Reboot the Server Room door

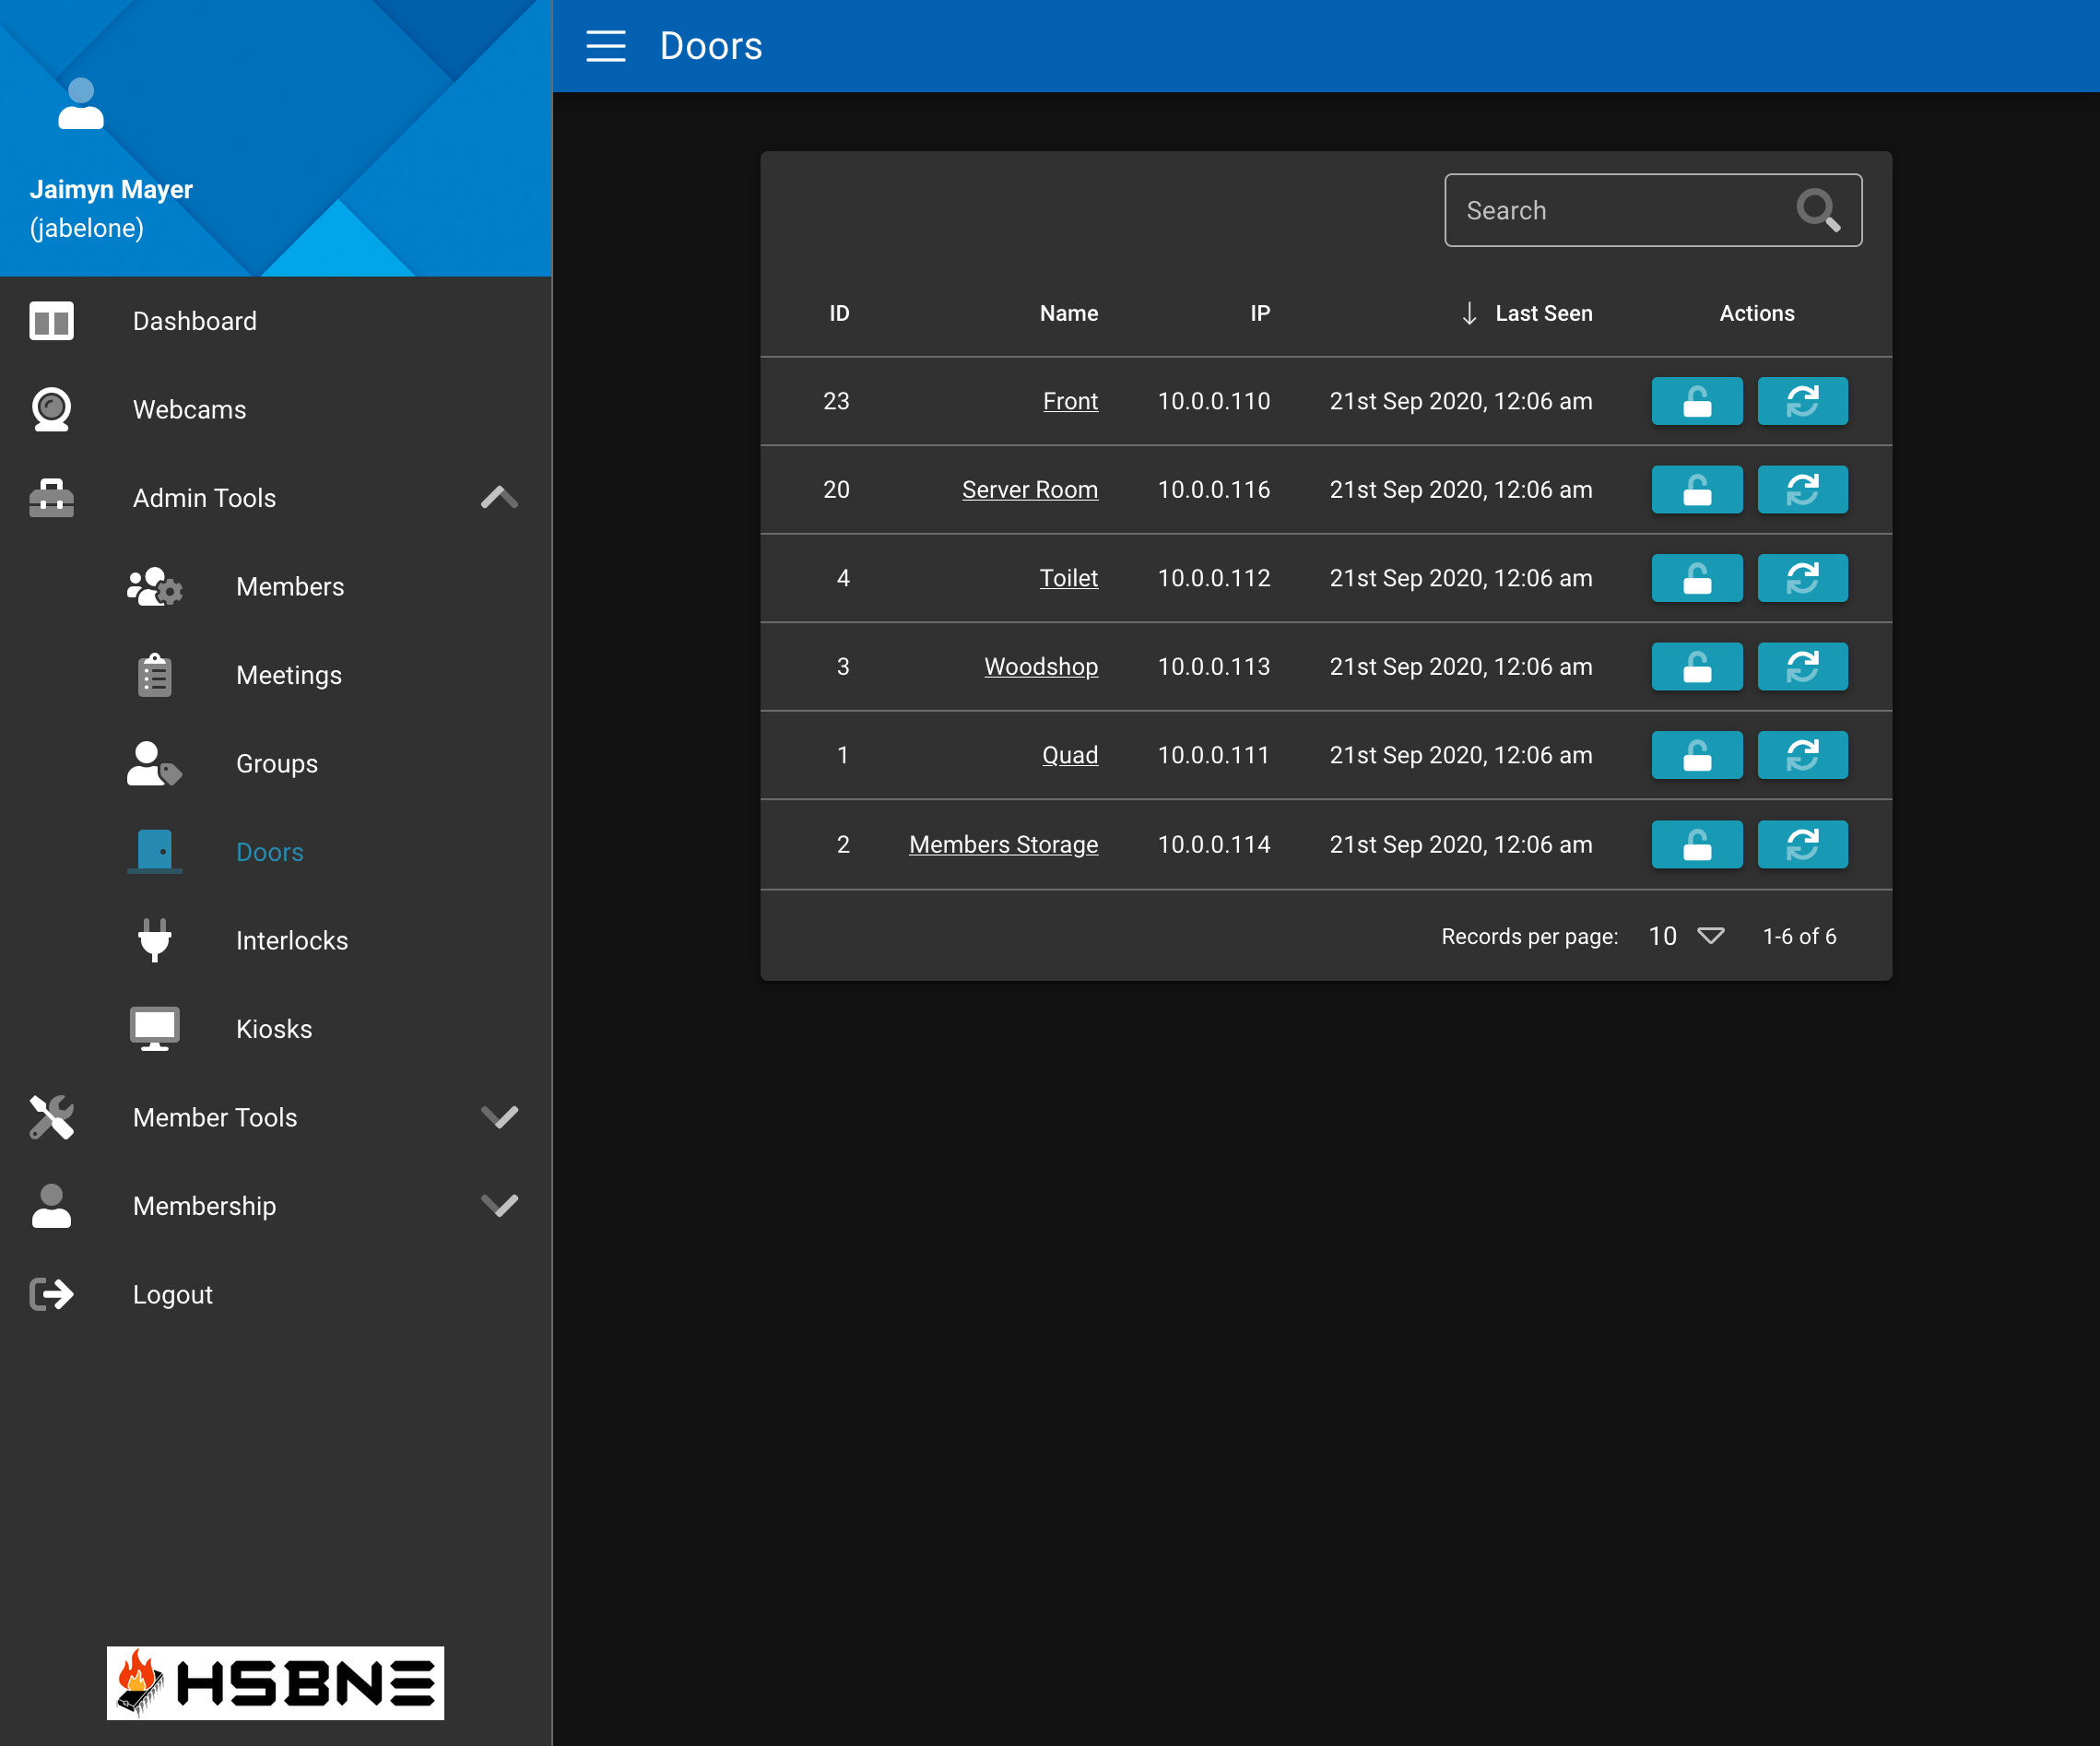[1802, 490]
